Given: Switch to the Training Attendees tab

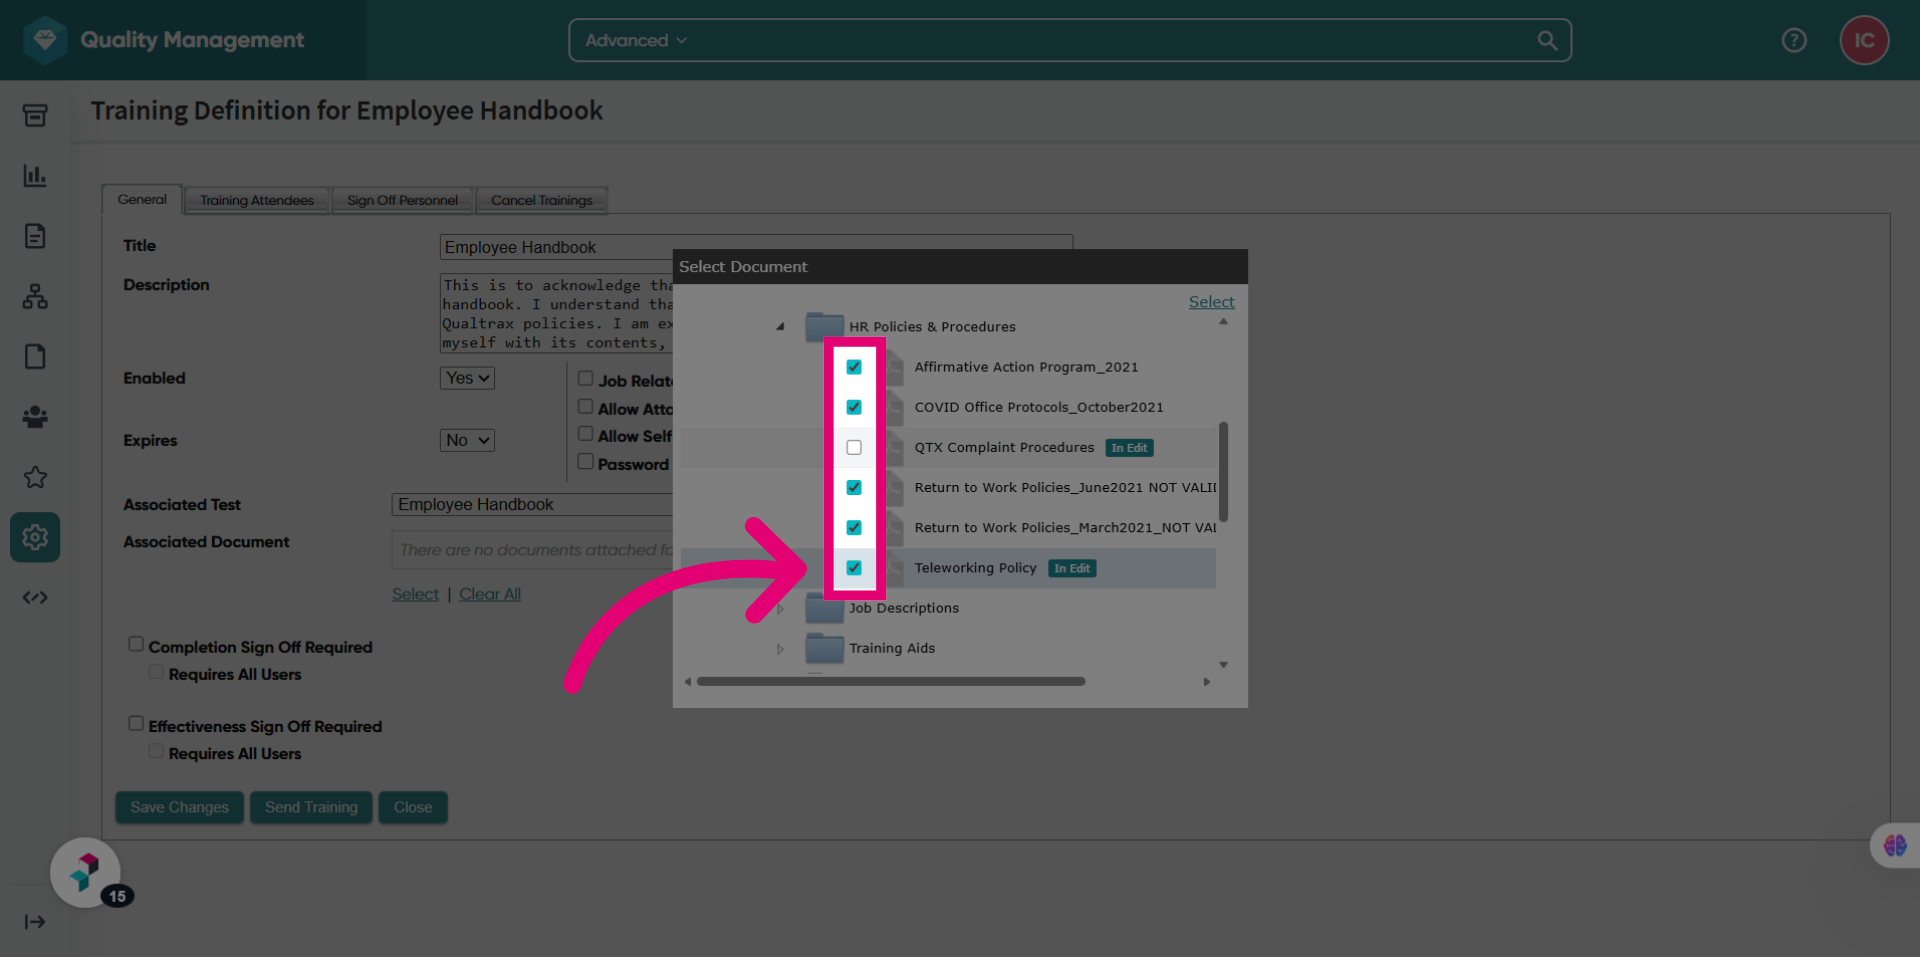Looking at the screenshot, I should click(257, 200).
